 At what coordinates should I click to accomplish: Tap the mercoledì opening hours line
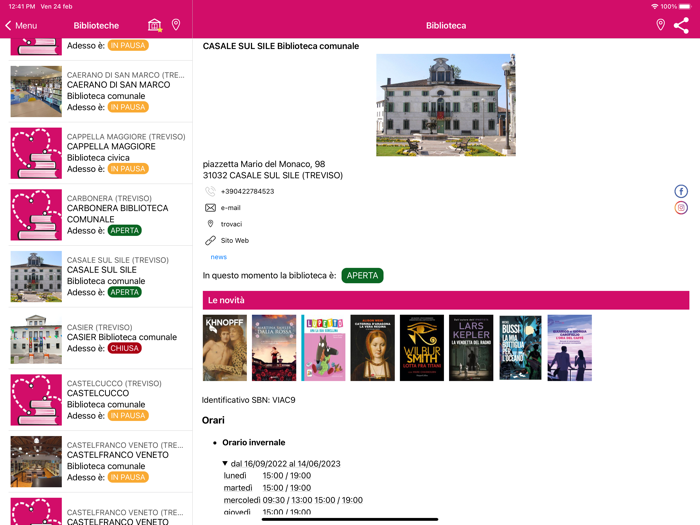point(293,500)
